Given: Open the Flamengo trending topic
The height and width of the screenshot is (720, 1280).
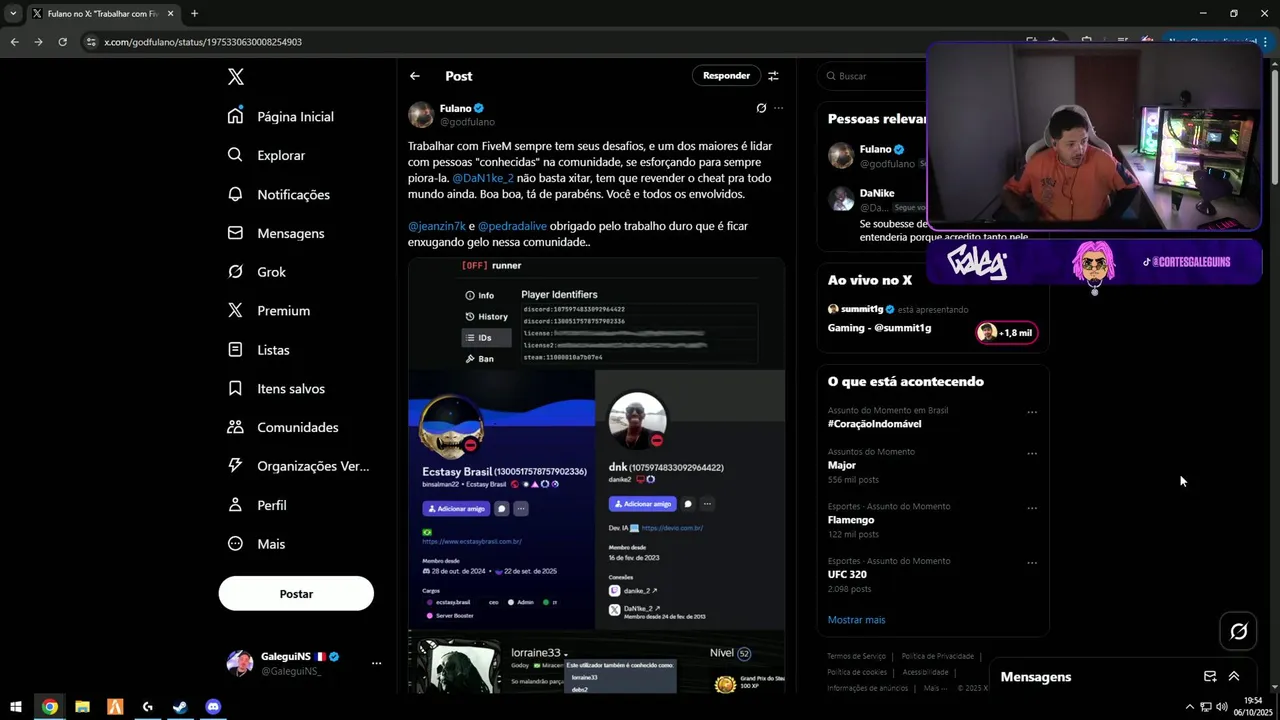Looking at the screenshot, I should tap(851, 520).
